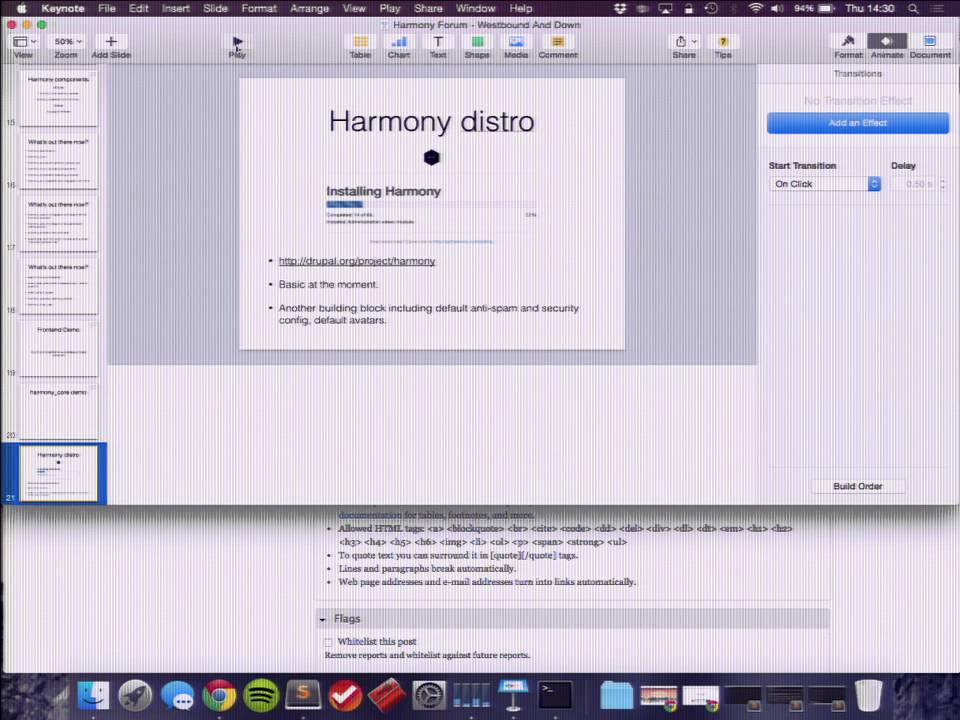Insert a Shape from the toolbar

pos(477,42)
